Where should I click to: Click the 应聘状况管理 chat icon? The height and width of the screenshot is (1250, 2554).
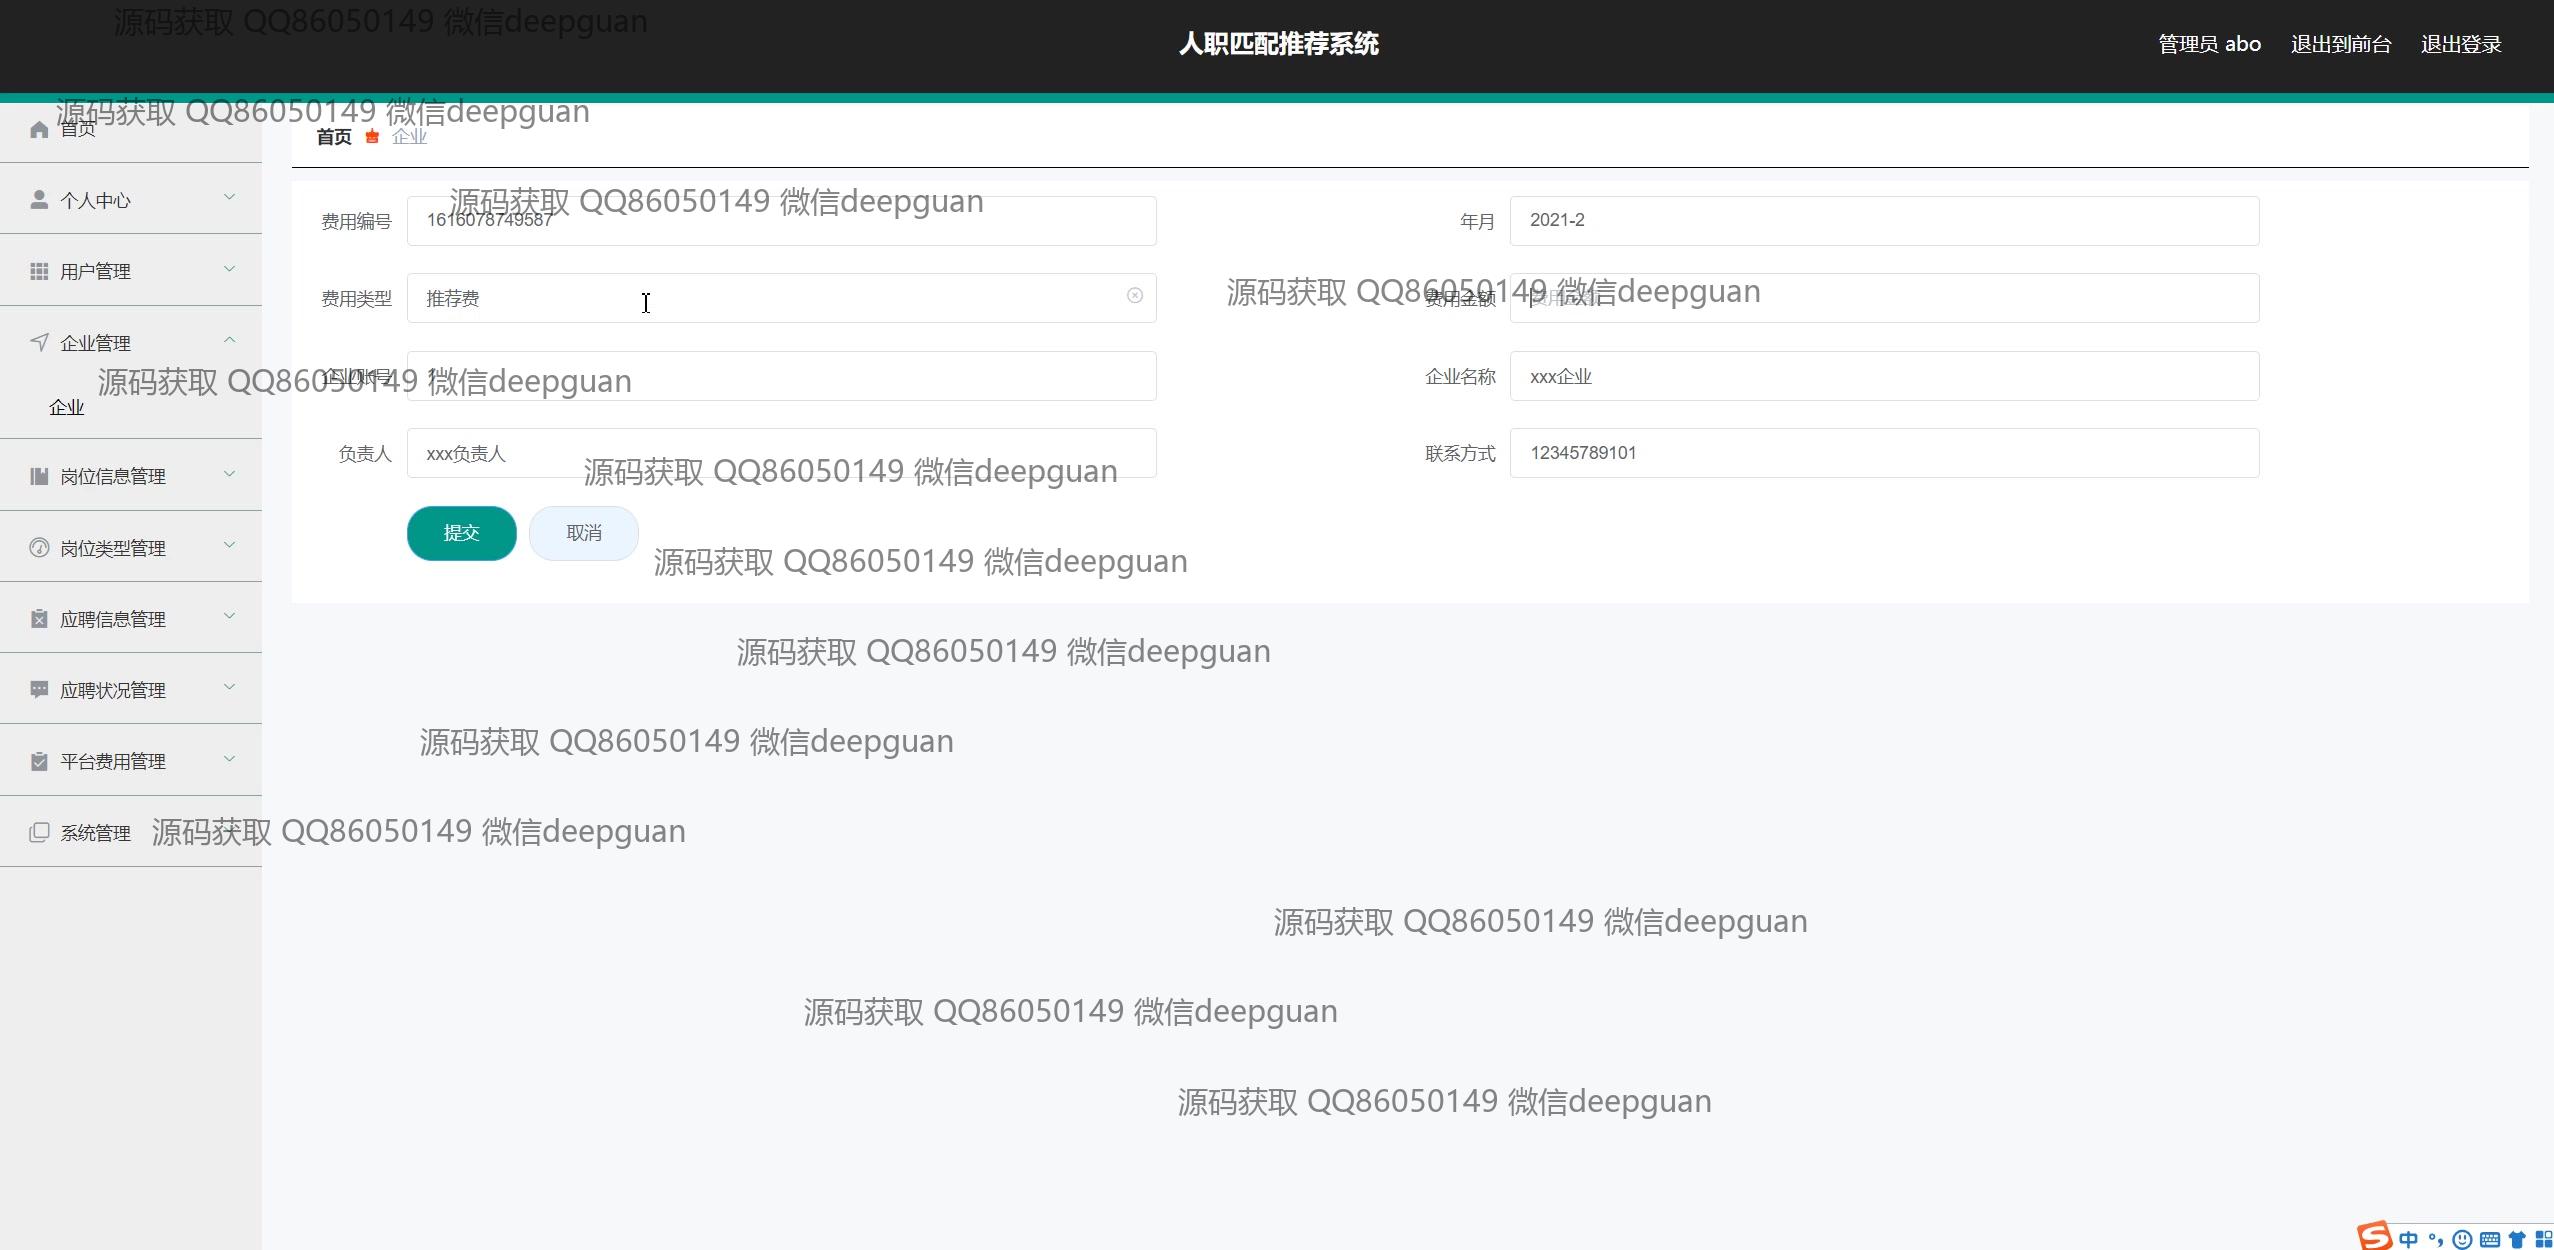(39, 689)
